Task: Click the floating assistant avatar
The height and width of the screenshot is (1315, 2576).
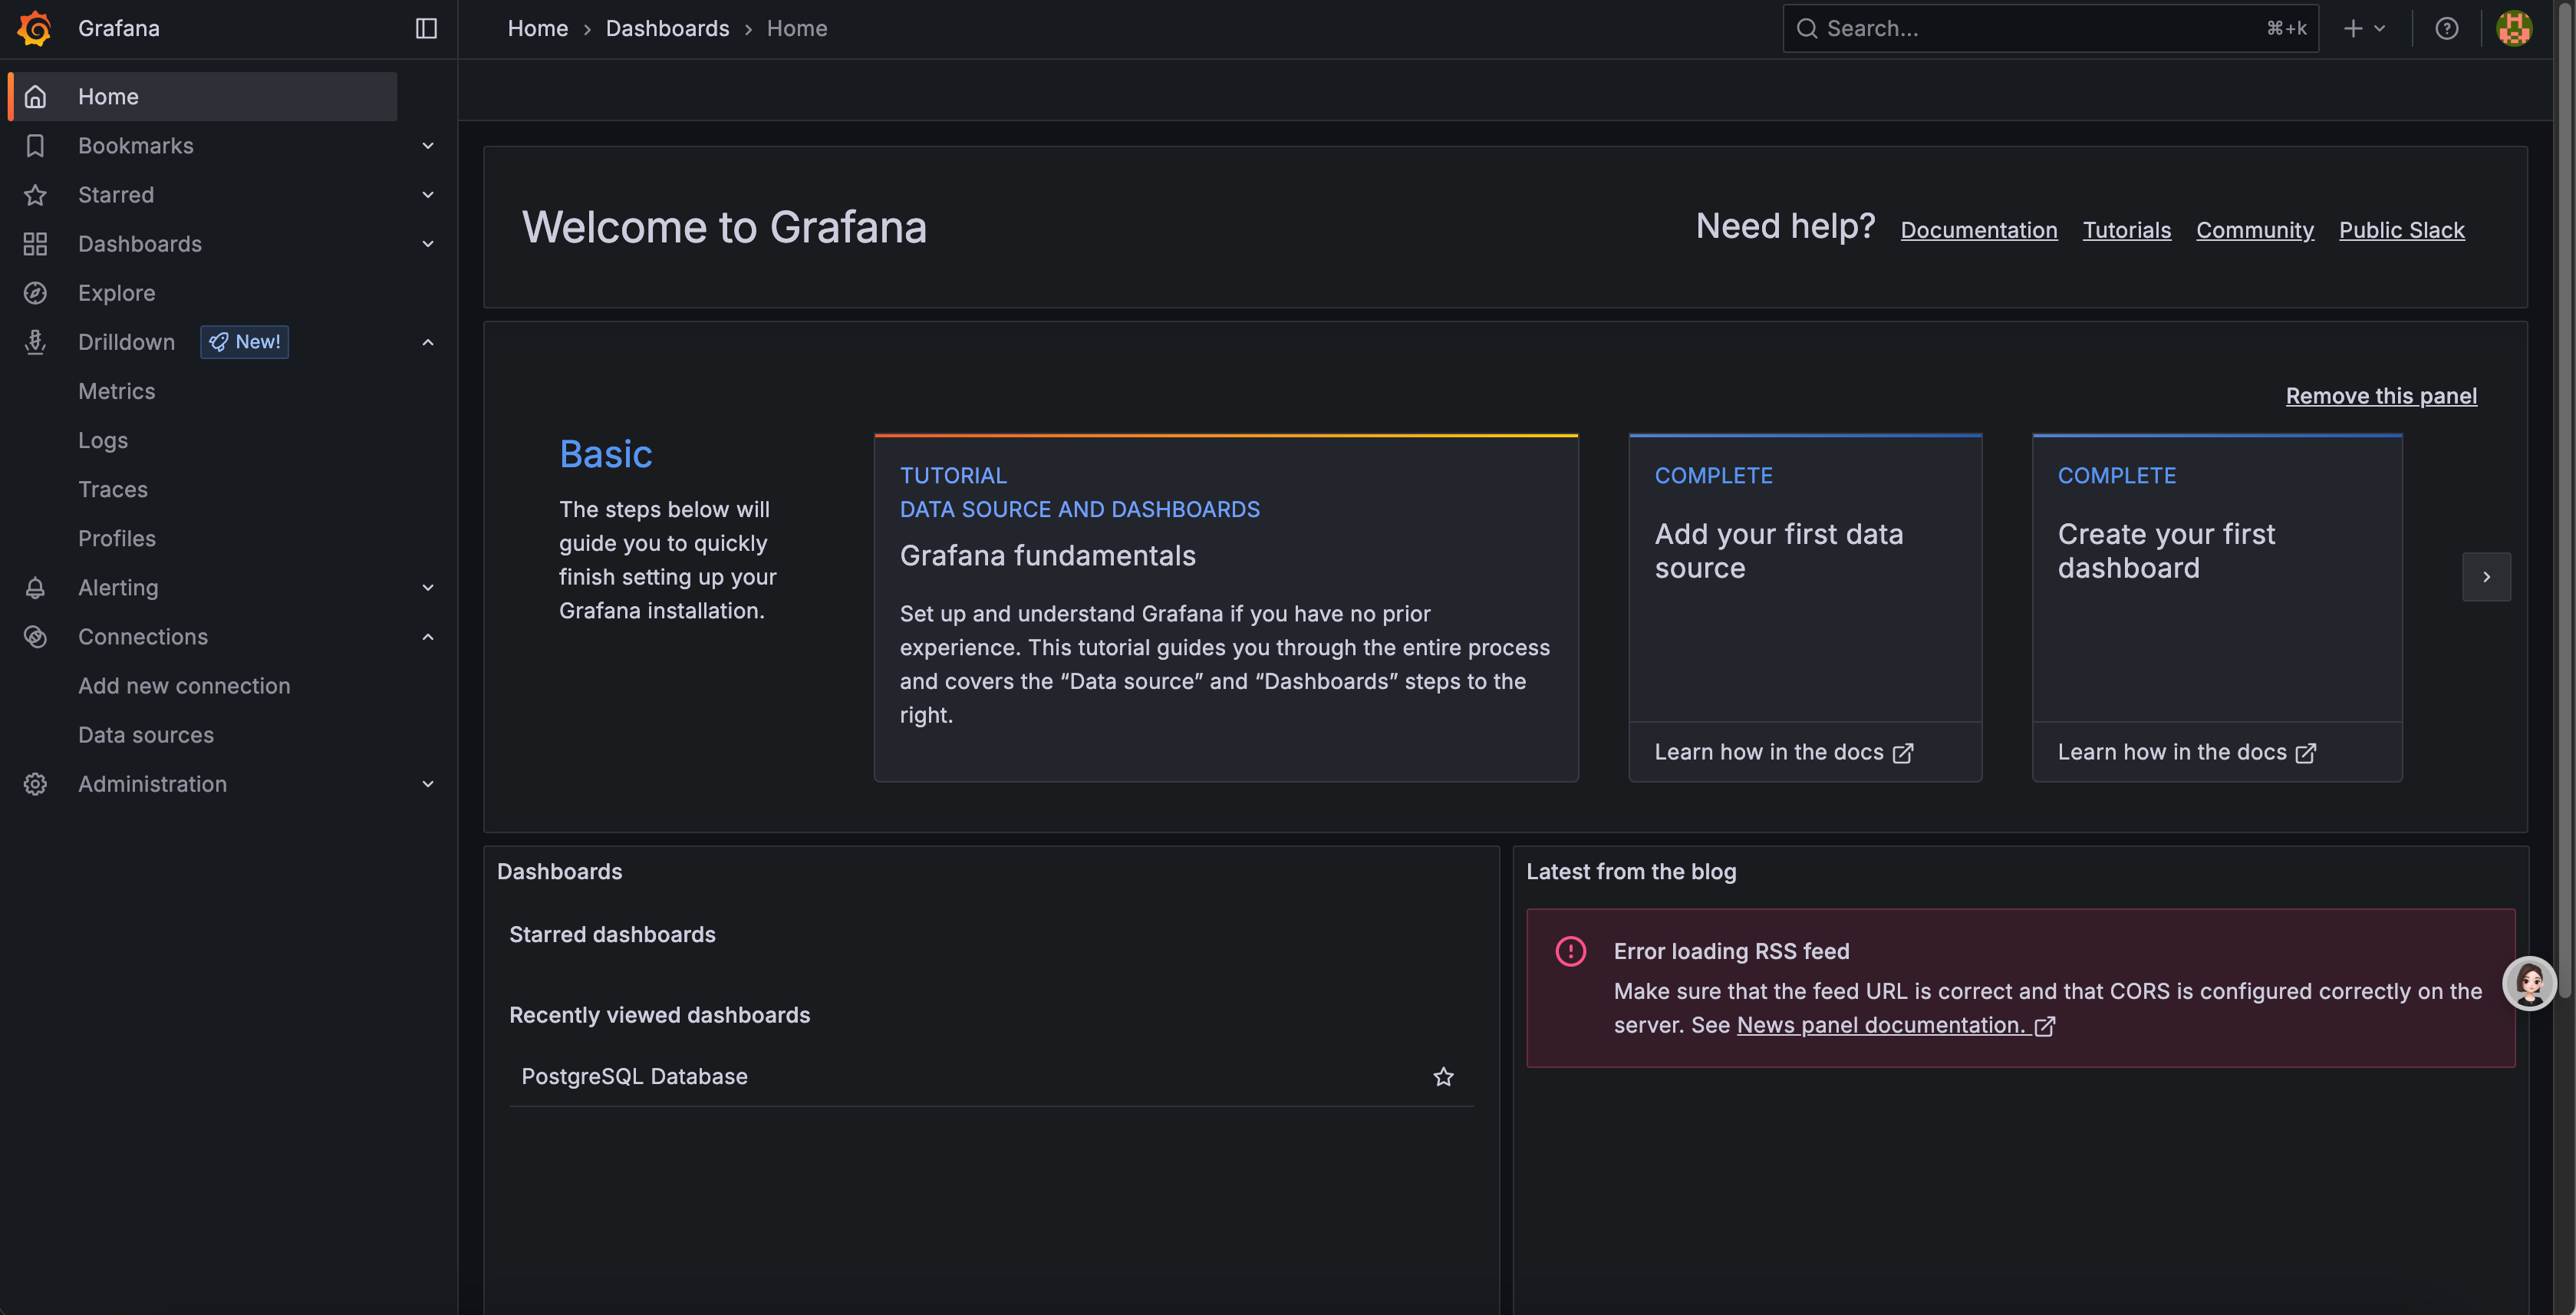Action: pos(2529,983)
